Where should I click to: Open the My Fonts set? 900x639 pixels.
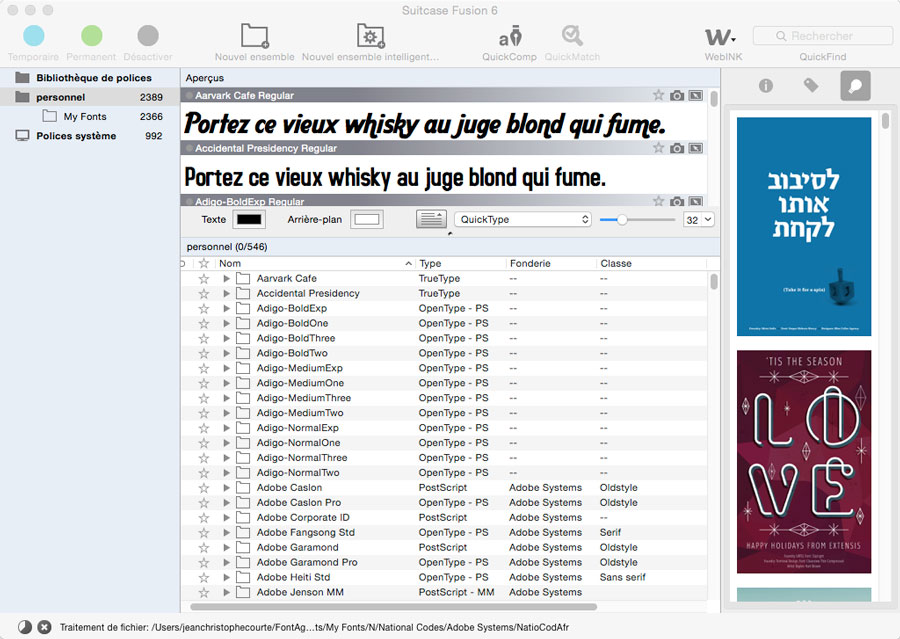85,117
